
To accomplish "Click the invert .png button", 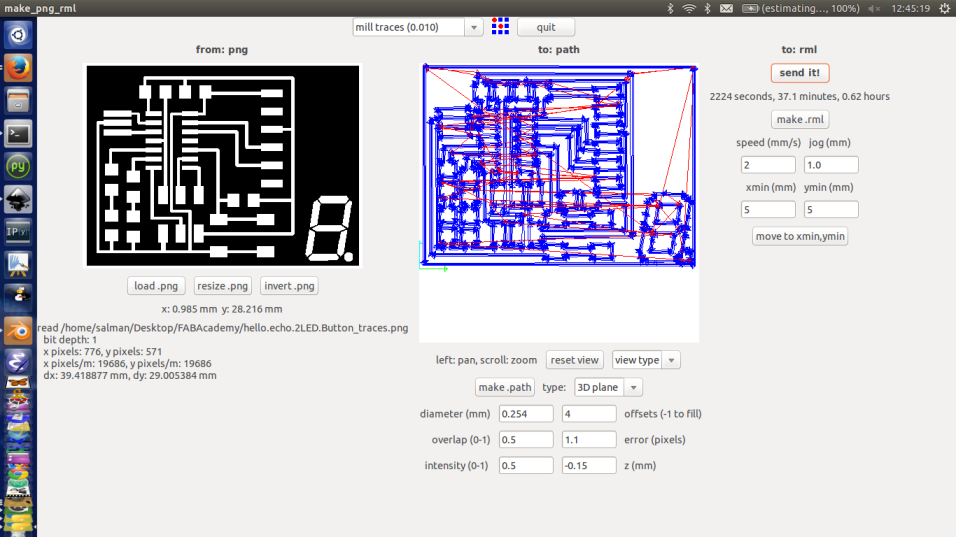I will (x=289, y=286).
